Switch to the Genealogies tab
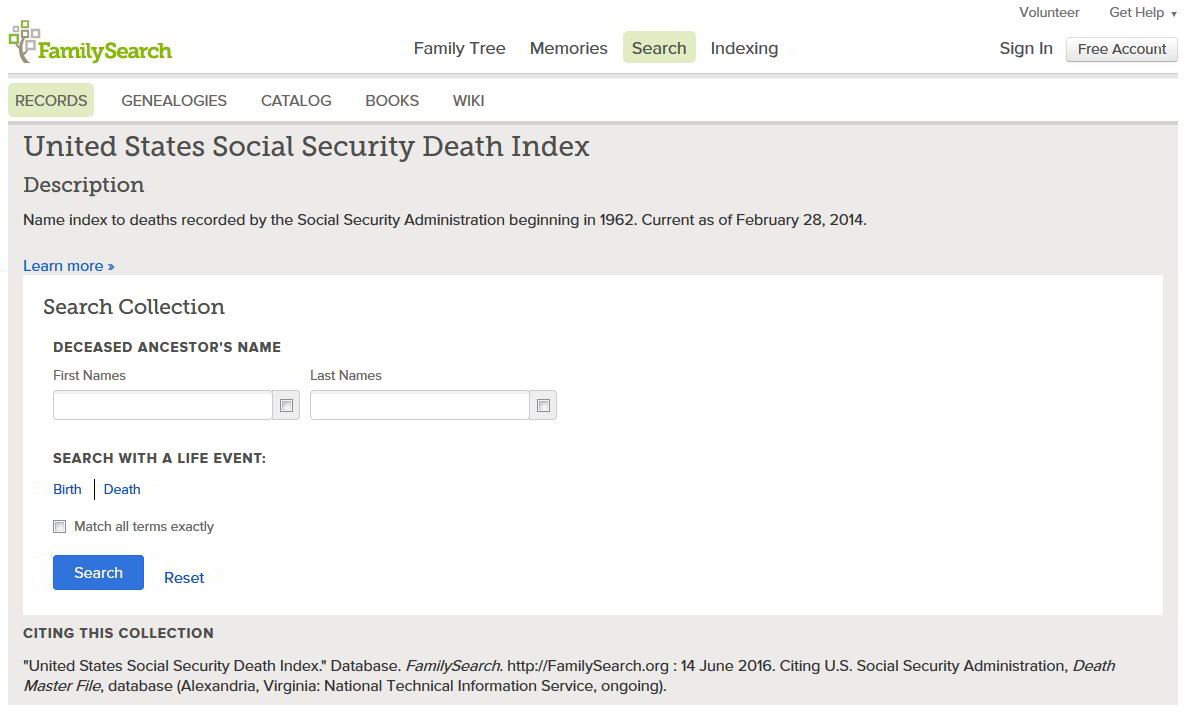1185x721 pixels. (x=174, y=101)
